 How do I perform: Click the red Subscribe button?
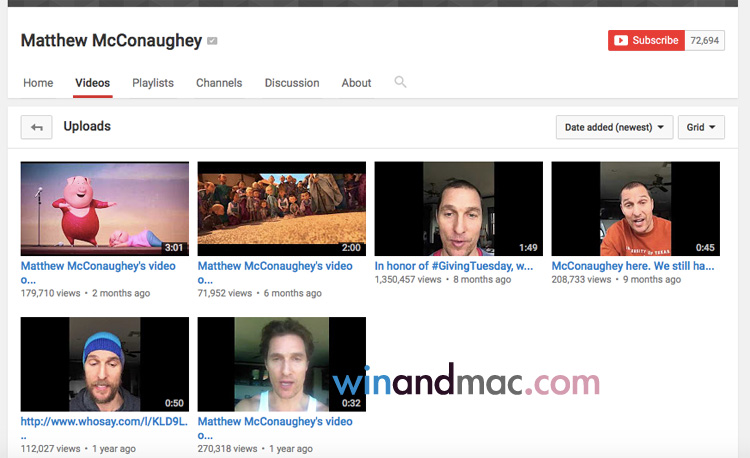tap(646, 40)
